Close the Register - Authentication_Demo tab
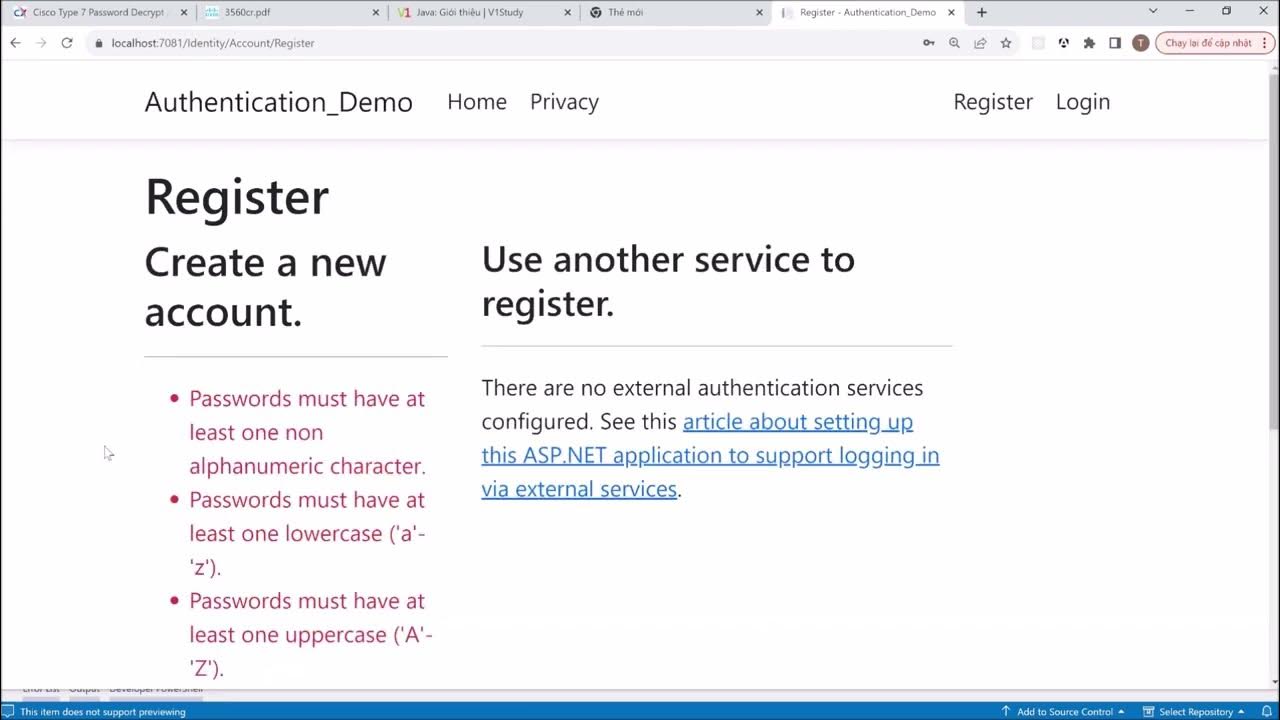1280x720 pixels. (x=951, y=12)
